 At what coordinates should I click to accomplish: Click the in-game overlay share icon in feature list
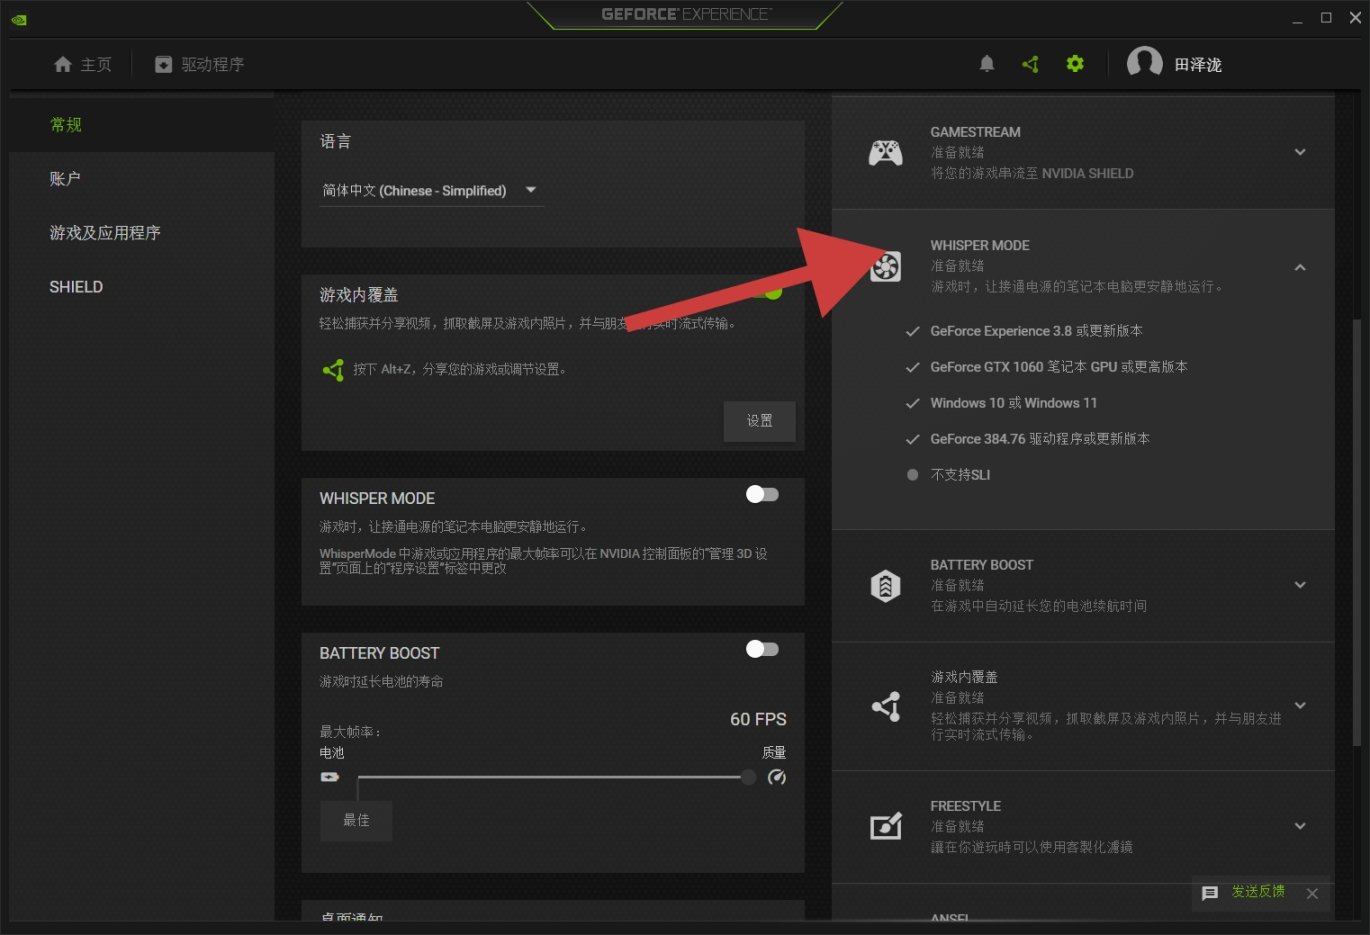pos(886,706)
